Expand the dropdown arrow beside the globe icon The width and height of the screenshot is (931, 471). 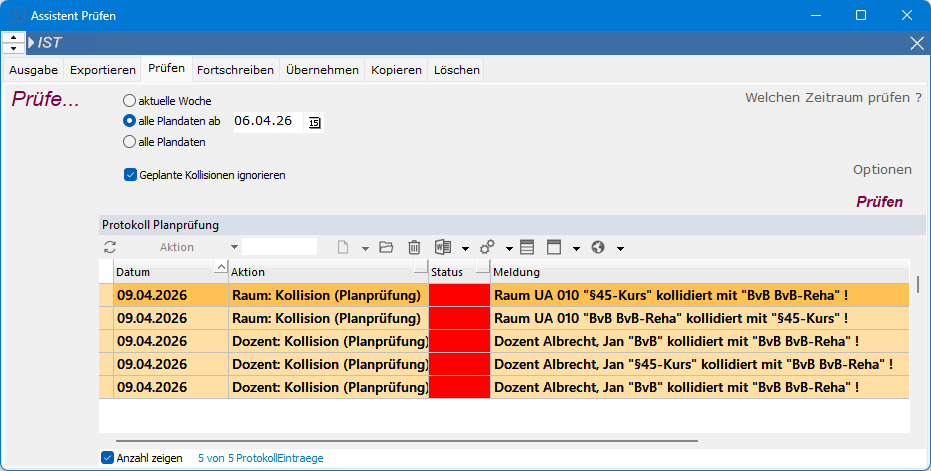(x=620, y=248)
